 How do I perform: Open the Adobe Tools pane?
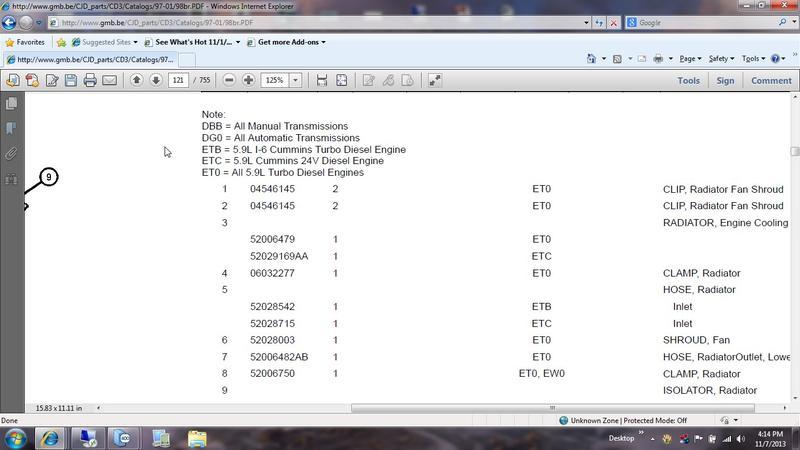click(688, 81)
